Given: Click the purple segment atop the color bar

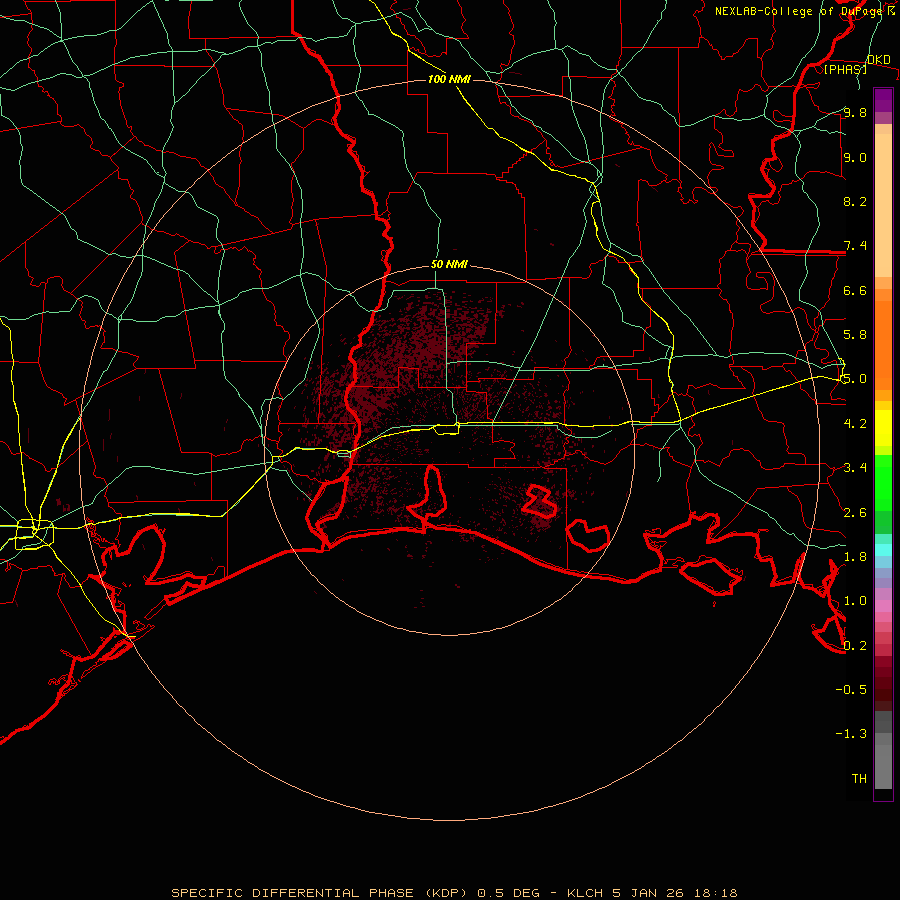Looking at the screenshot, I should pos(883,100).
